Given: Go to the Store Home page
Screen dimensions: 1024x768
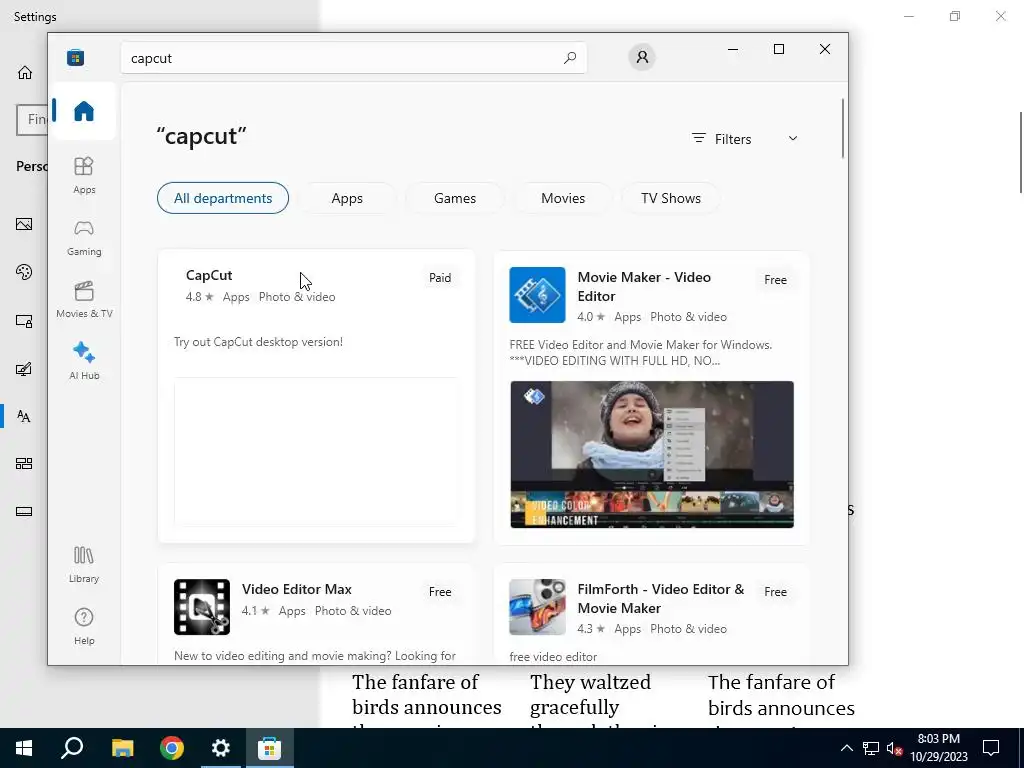Looking at the screenshot, I should click(84, 111).
